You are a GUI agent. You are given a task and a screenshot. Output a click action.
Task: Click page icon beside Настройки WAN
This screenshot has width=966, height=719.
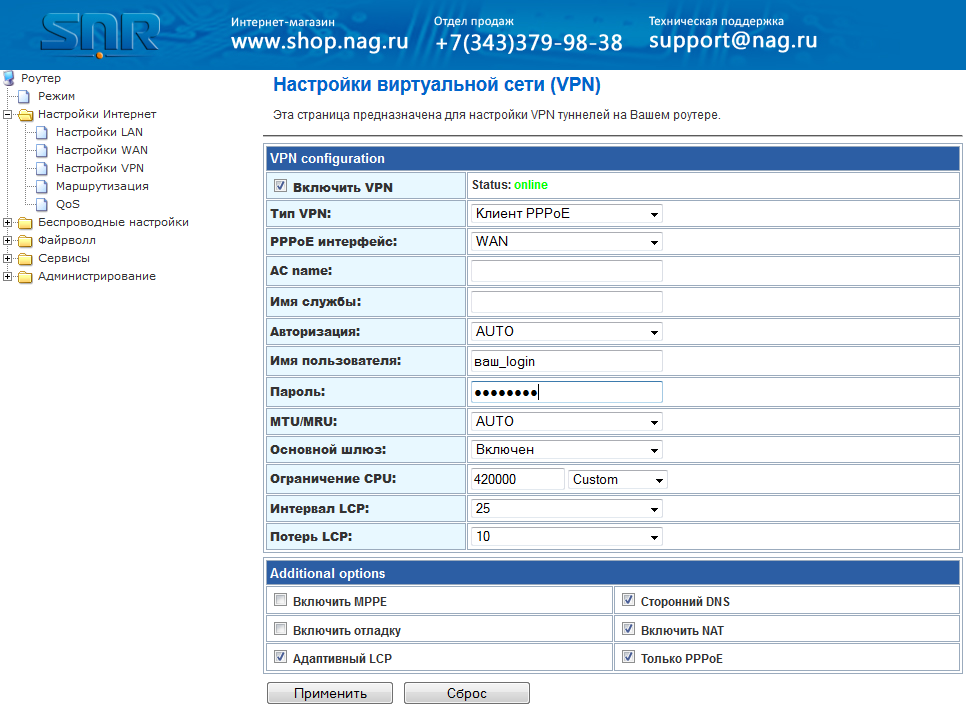[x=42, y=150]
